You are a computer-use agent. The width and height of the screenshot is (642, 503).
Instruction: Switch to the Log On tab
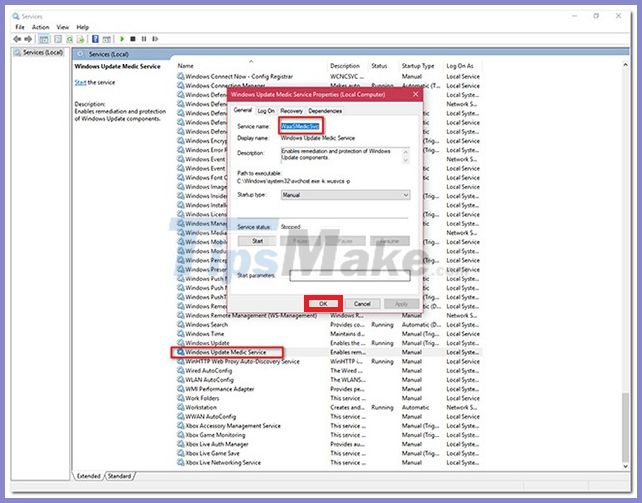pos(266,111)
